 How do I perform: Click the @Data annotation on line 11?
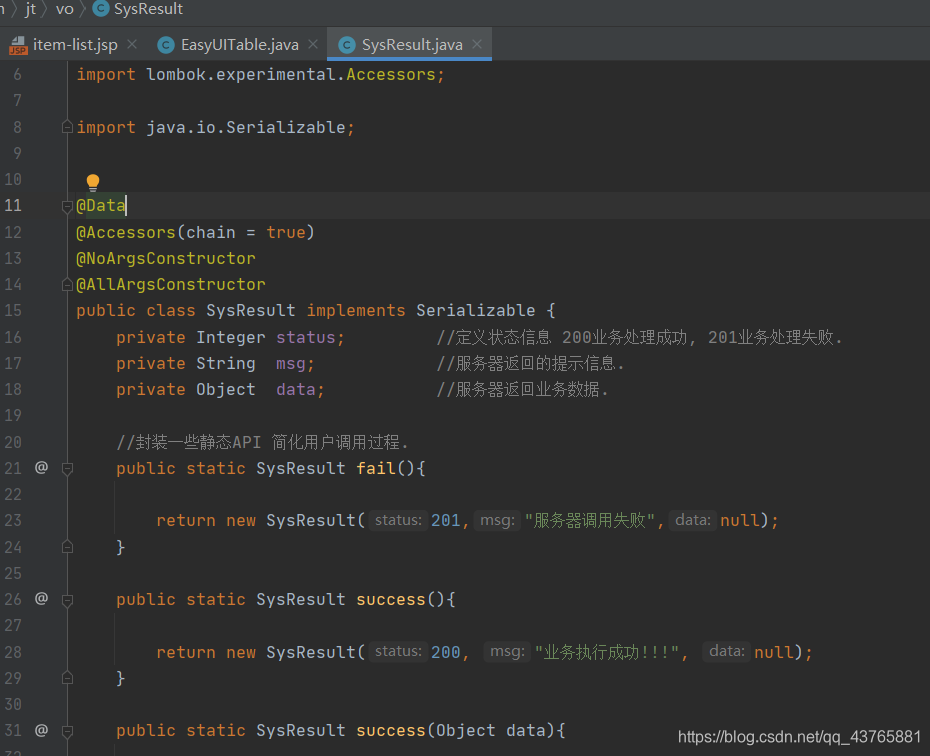[x=101, y=206]
